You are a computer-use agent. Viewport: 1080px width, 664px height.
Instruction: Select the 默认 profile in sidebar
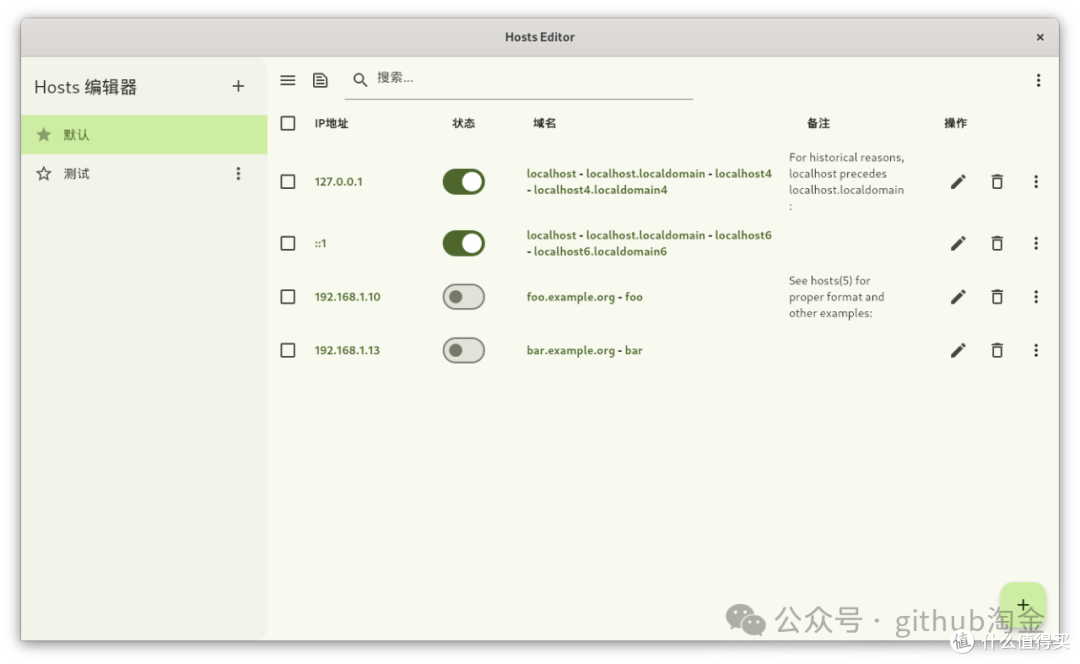point(144,134)
